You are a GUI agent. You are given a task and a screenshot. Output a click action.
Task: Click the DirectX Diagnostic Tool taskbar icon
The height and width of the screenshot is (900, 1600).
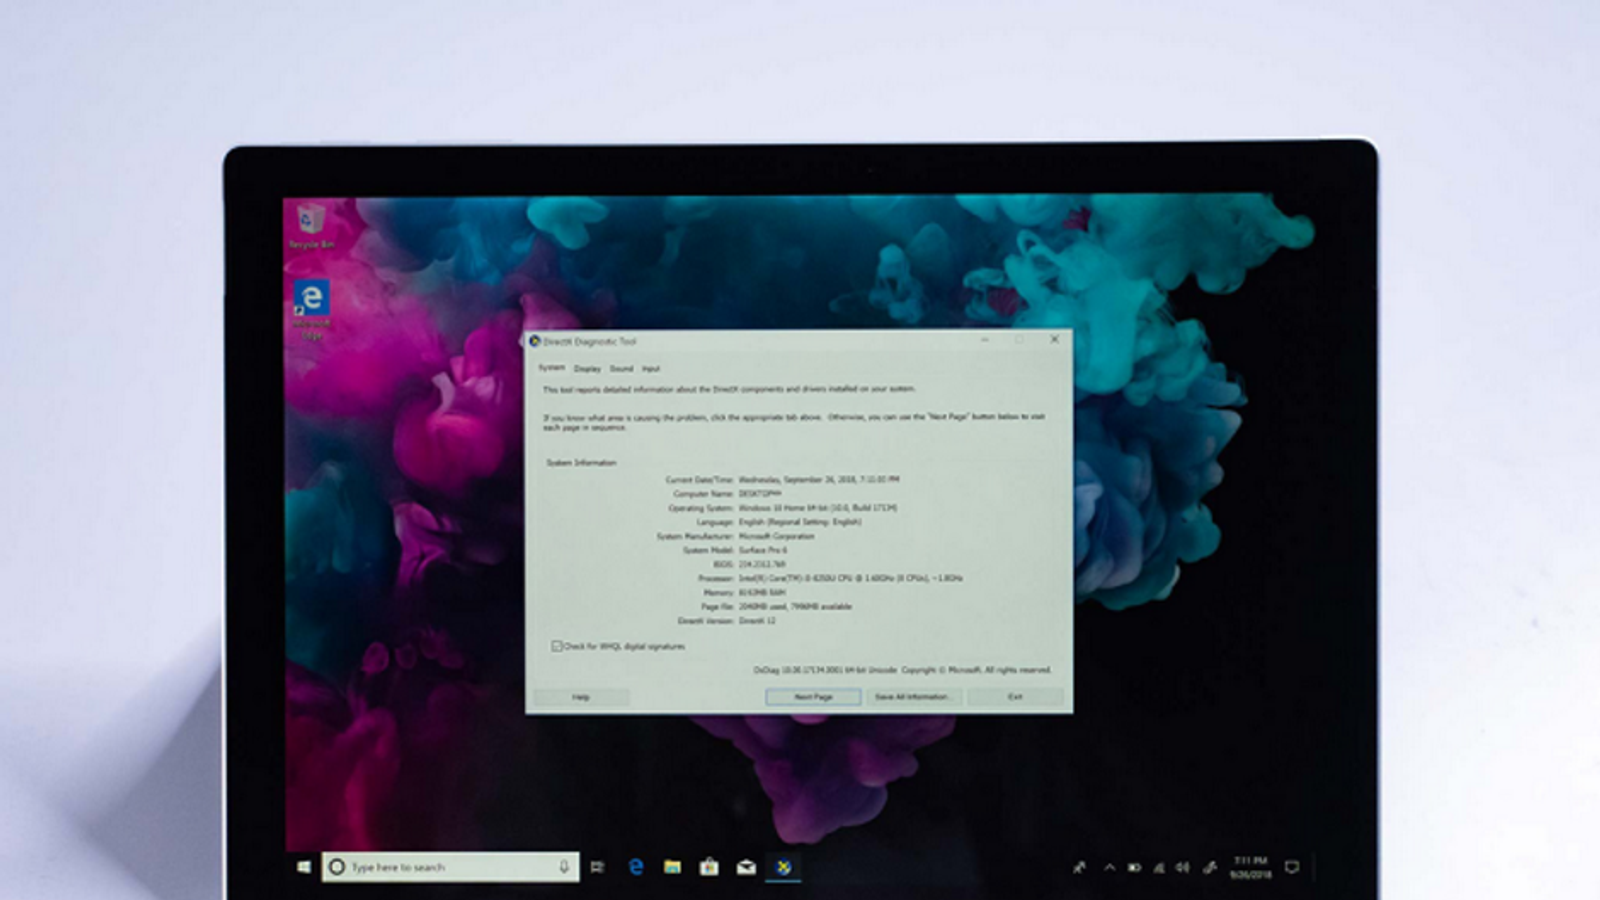(783, 867)
